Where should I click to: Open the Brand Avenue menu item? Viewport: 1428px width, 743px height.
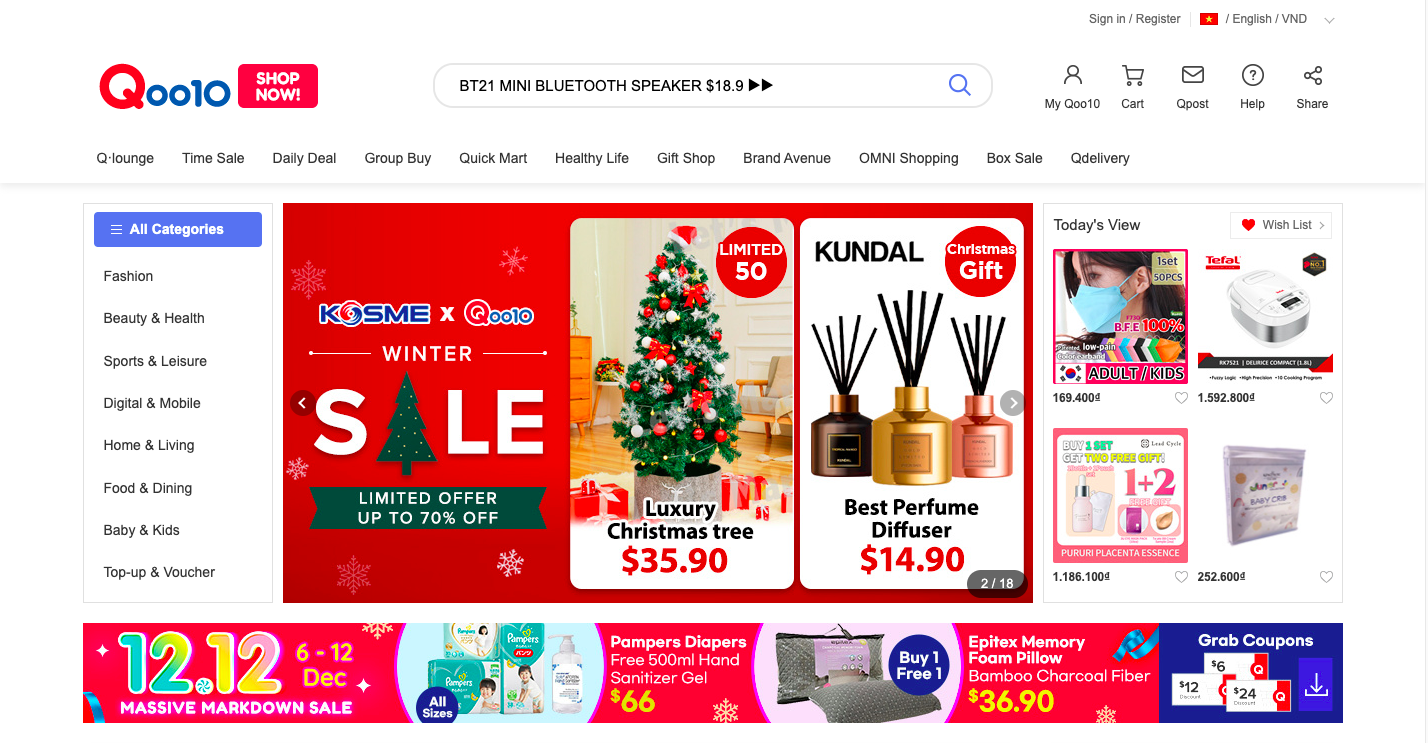click(x=787, y=158)
